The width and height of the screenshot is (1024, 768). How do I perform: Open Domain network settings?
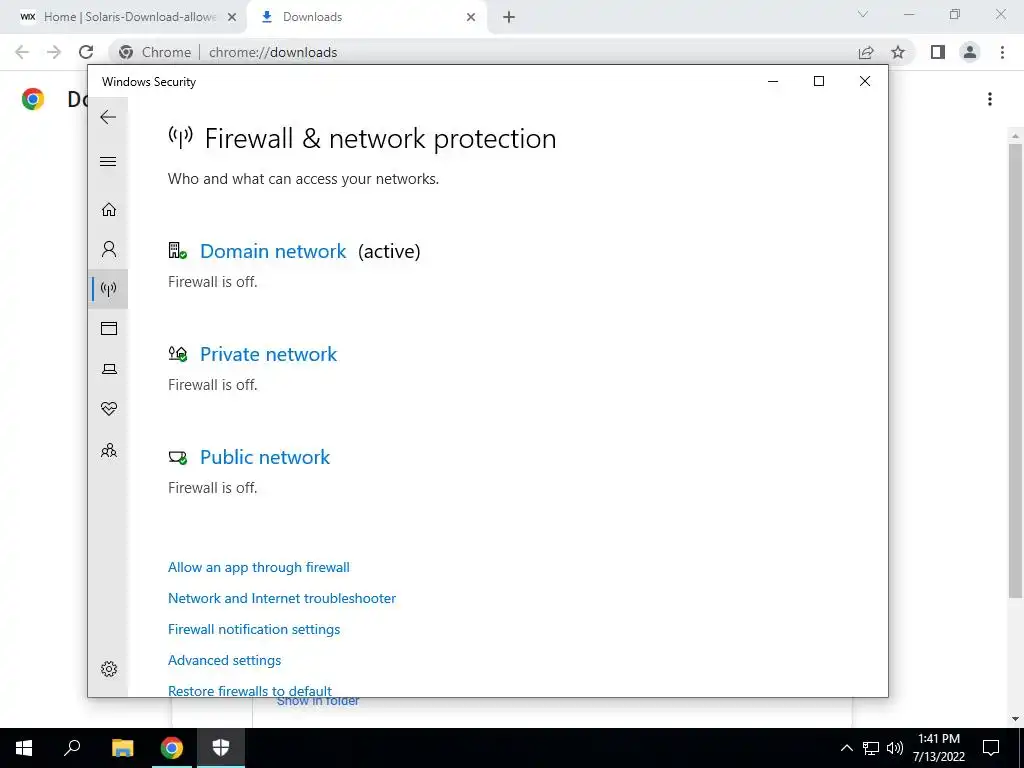[x=273, y=252]
